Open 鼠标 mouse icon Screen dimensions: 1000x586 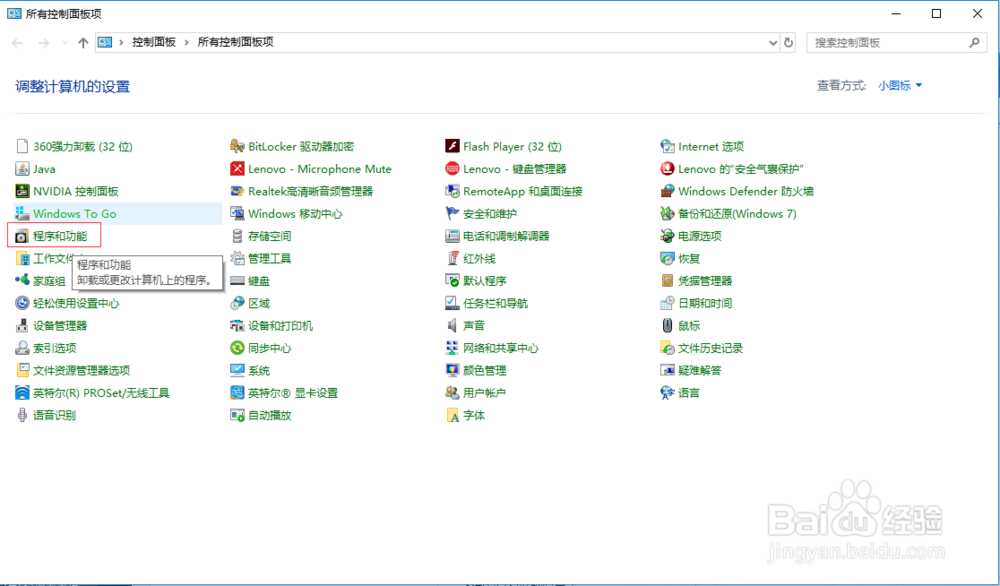[667, 326]
